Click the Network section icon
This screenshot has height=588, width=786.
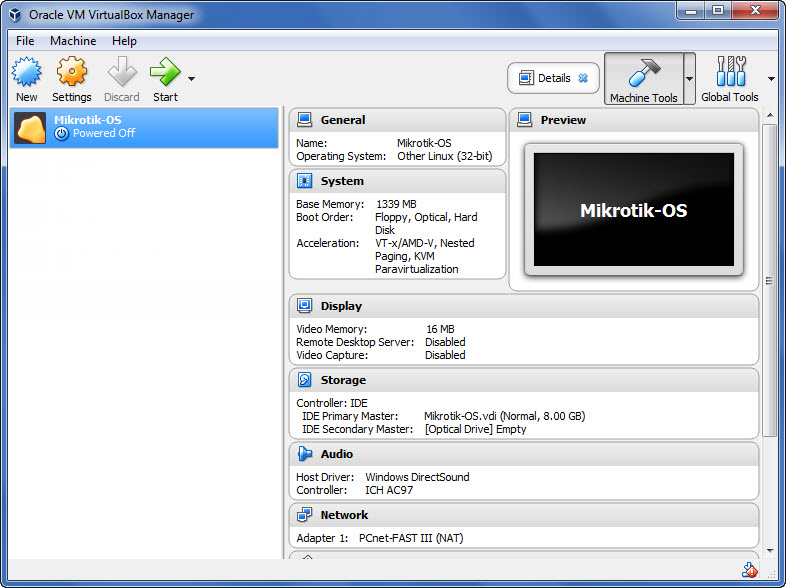304,515
